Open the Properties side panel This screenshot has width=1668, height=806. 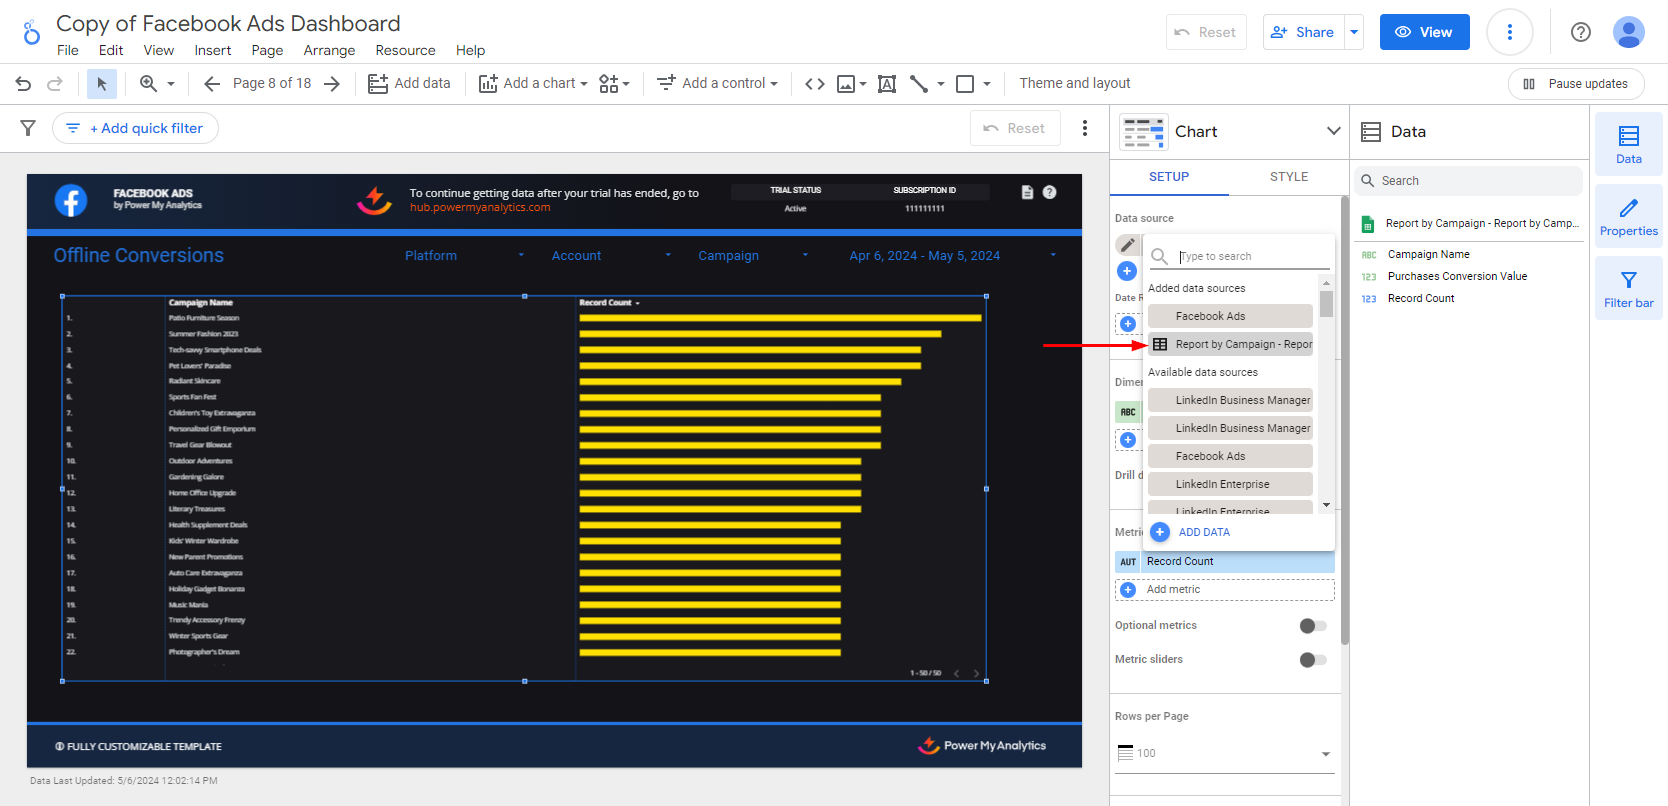point(1628,217)
